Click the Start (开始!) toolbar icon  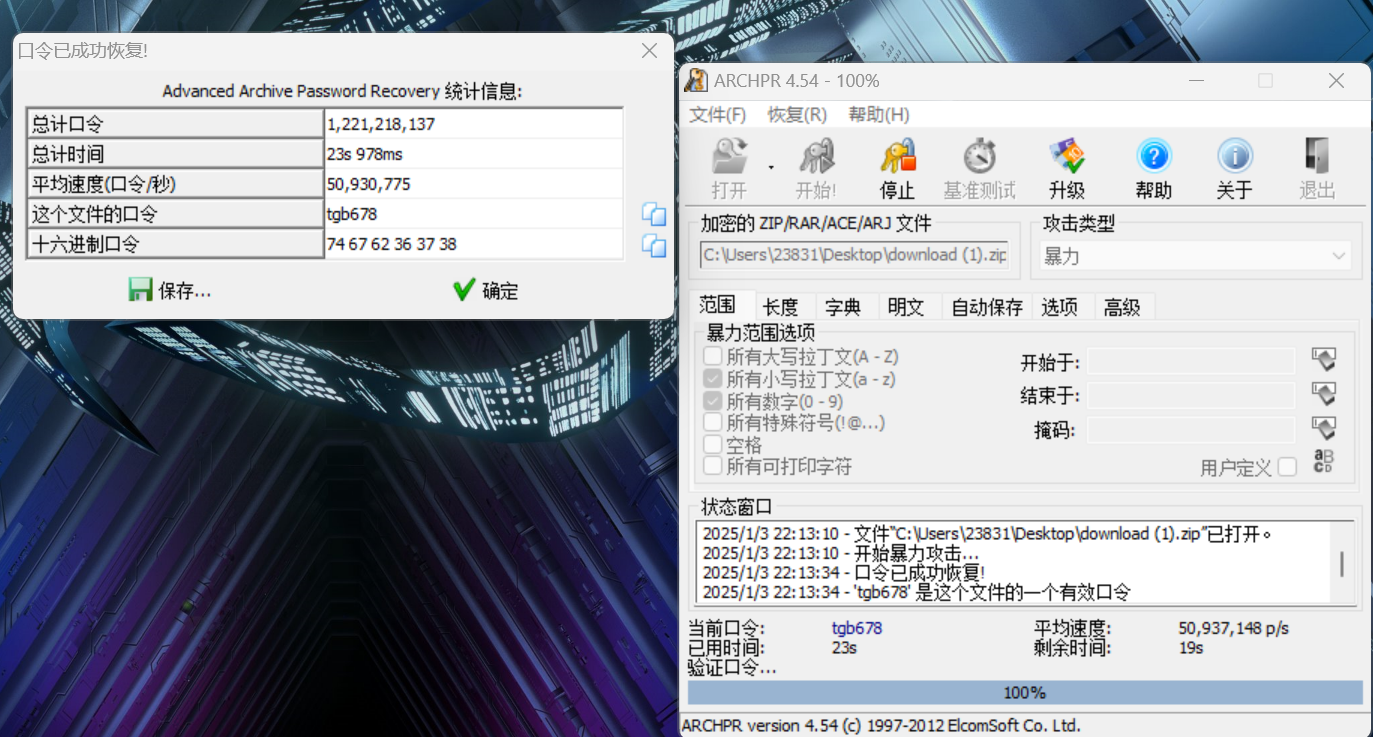[x=816, y=168]
